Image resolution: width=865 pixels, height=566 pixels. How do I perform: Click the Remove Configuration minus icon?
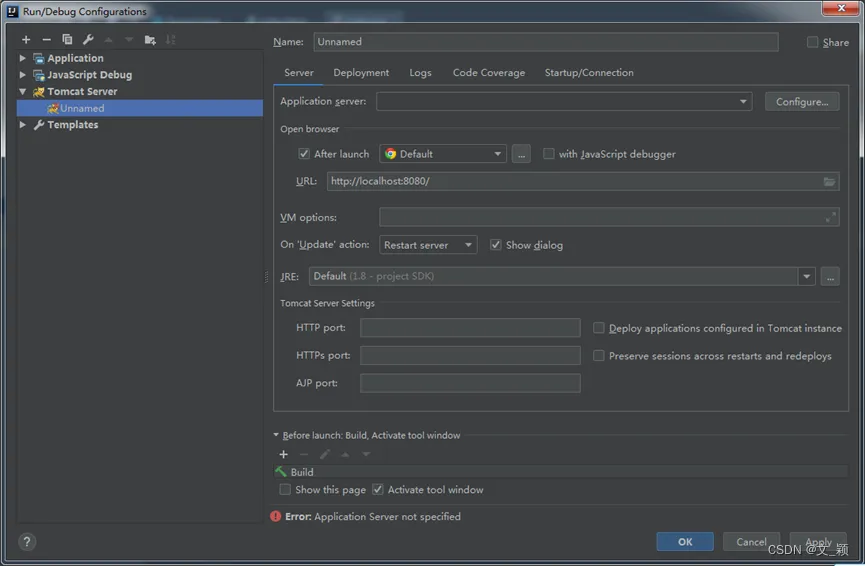pos(46,40)
